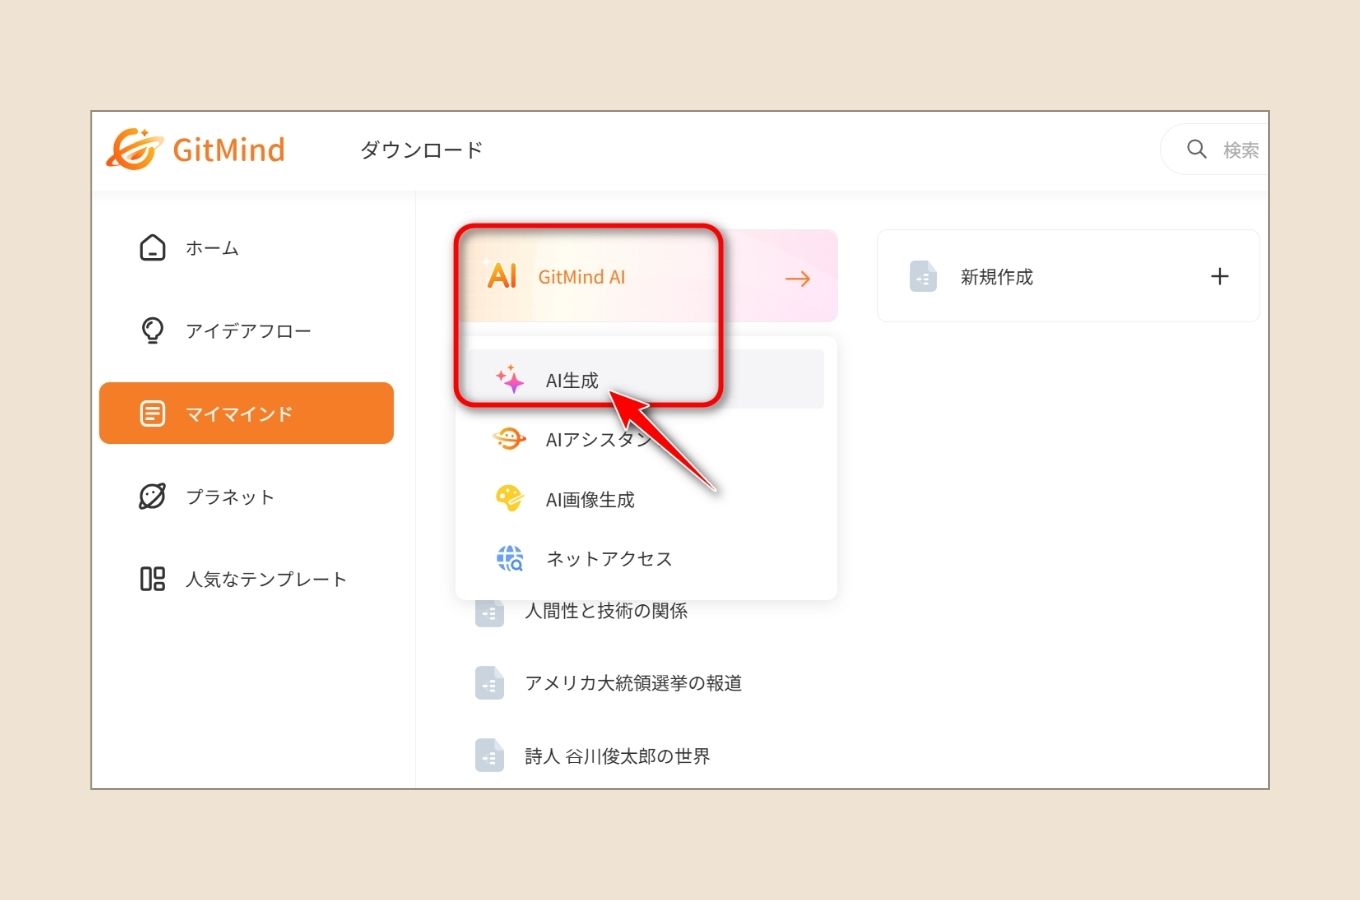Click the アイデアフロー lightbulb icon

tap(152, 330)
